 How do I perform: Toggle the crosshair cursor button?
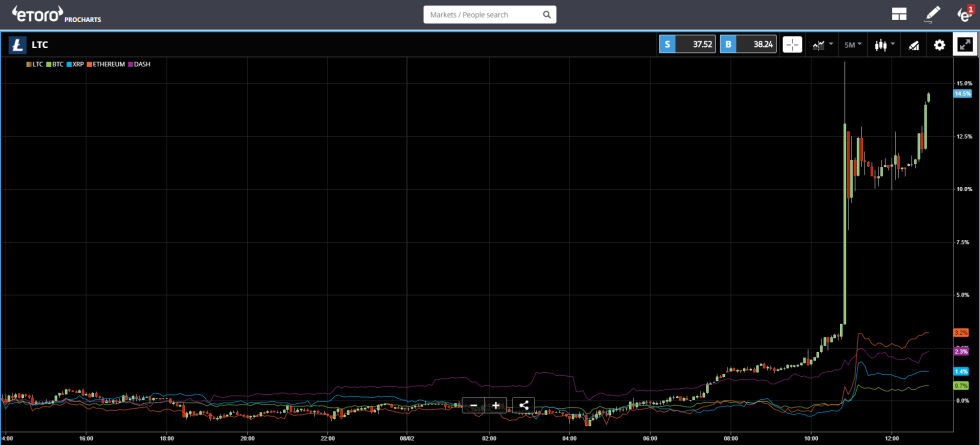pyautogui.click(x=792, y=44)
